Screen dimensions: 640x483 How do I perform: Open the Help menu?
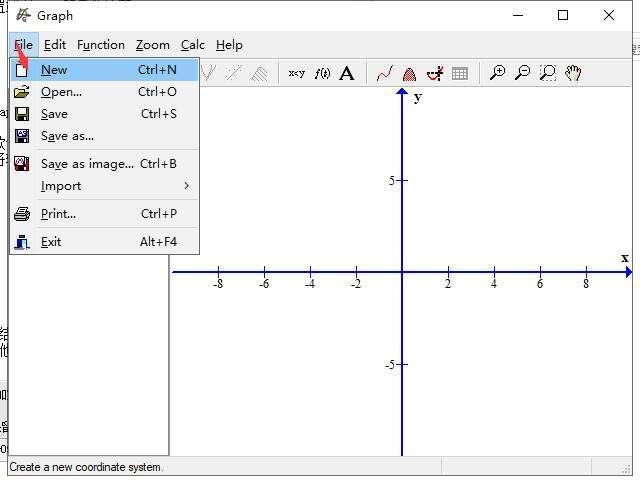229,45
